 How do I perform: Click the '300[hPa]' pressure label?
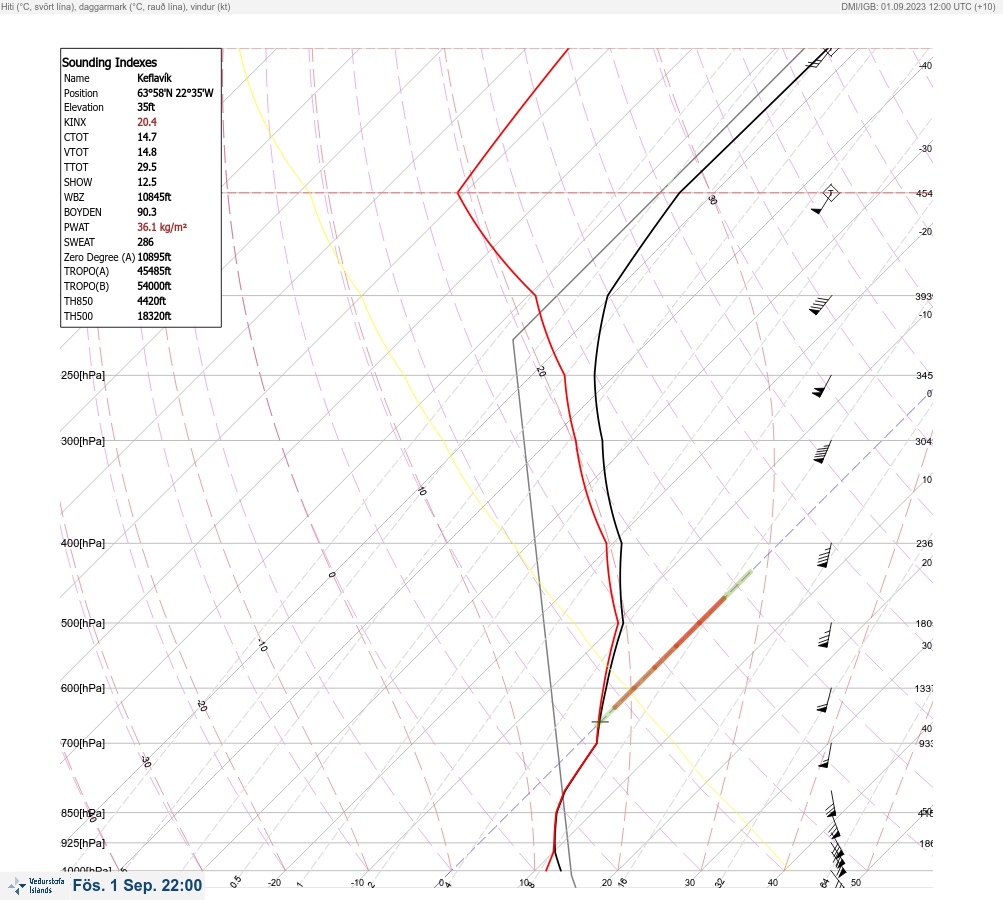(x=83, y=441)
